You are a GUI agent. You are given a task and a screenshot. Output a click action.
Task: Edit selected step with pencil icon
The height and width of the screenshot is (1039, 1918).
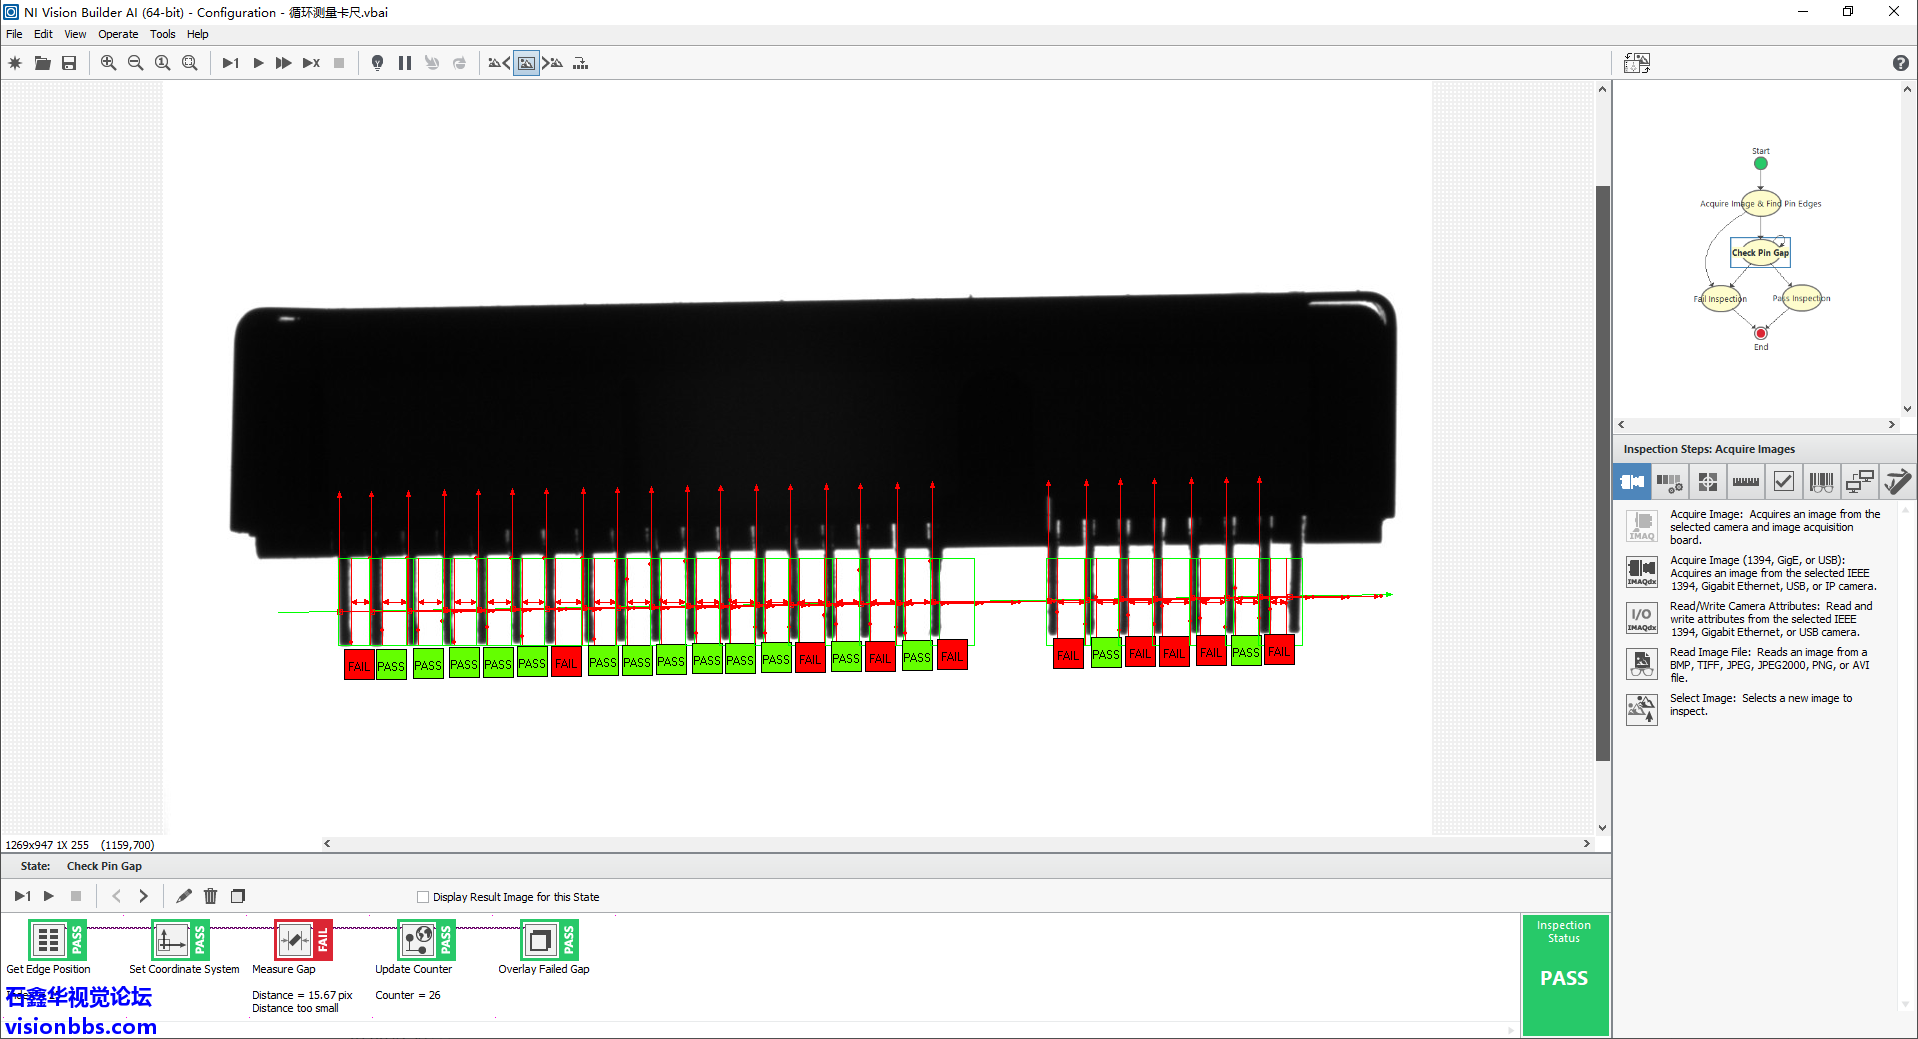pyautogui.click(x=184, y=896)
